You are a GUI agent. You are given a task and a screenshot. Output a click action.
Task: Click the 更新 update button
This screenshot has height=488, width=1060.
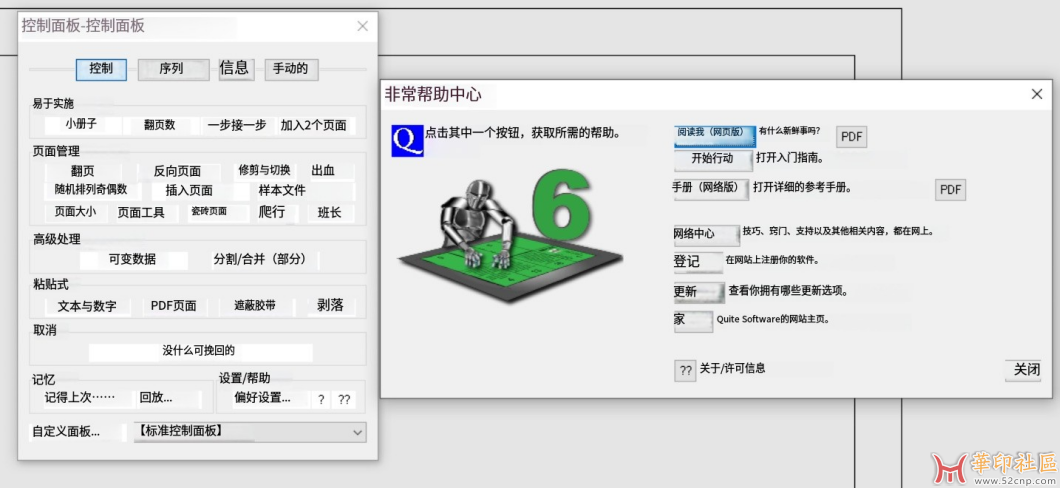pyautogui.click(x=698, y=292)
